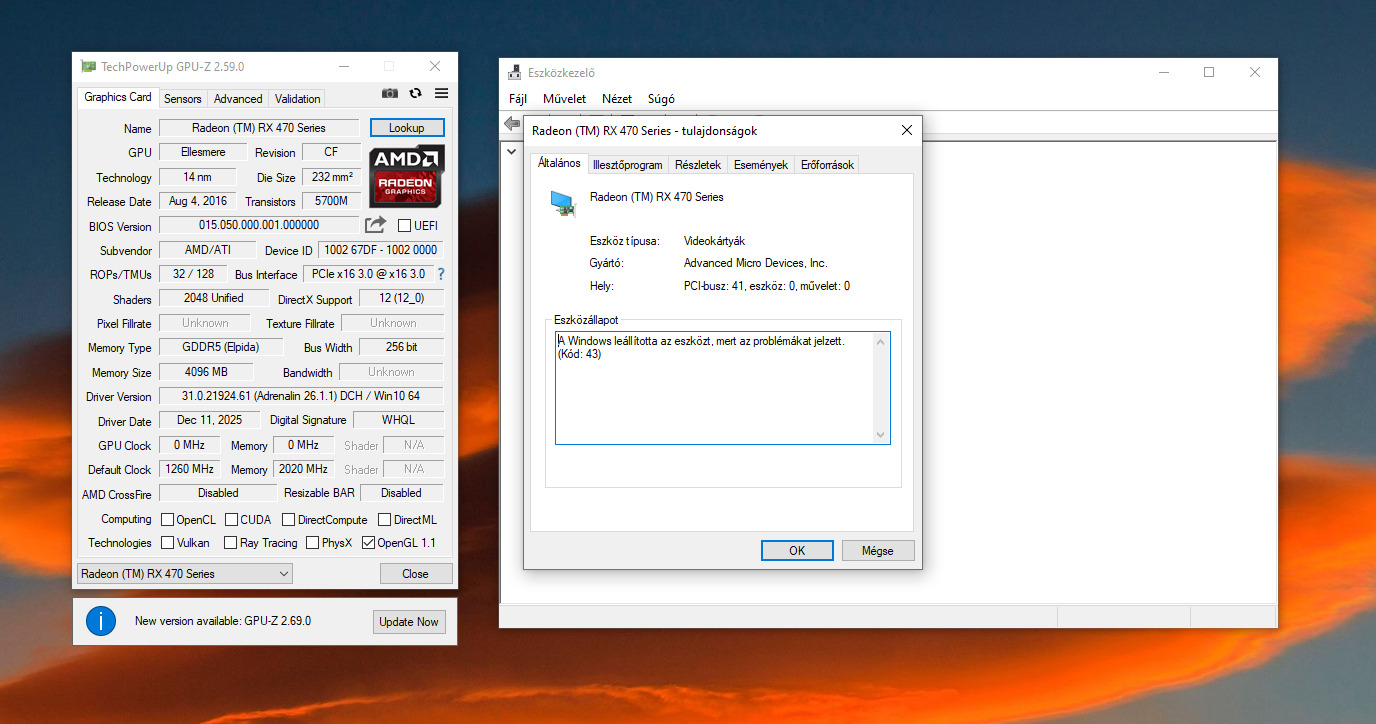Toggle the Vulkan checkbox
Viewport: 1376px width, 724px height.
click(x=168, y=543)
